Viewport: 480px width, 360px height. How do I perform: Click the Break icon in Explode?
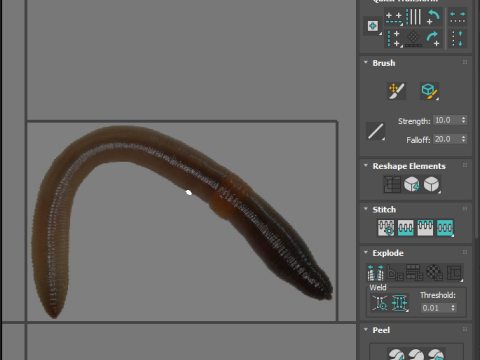(x=375, y=273)
